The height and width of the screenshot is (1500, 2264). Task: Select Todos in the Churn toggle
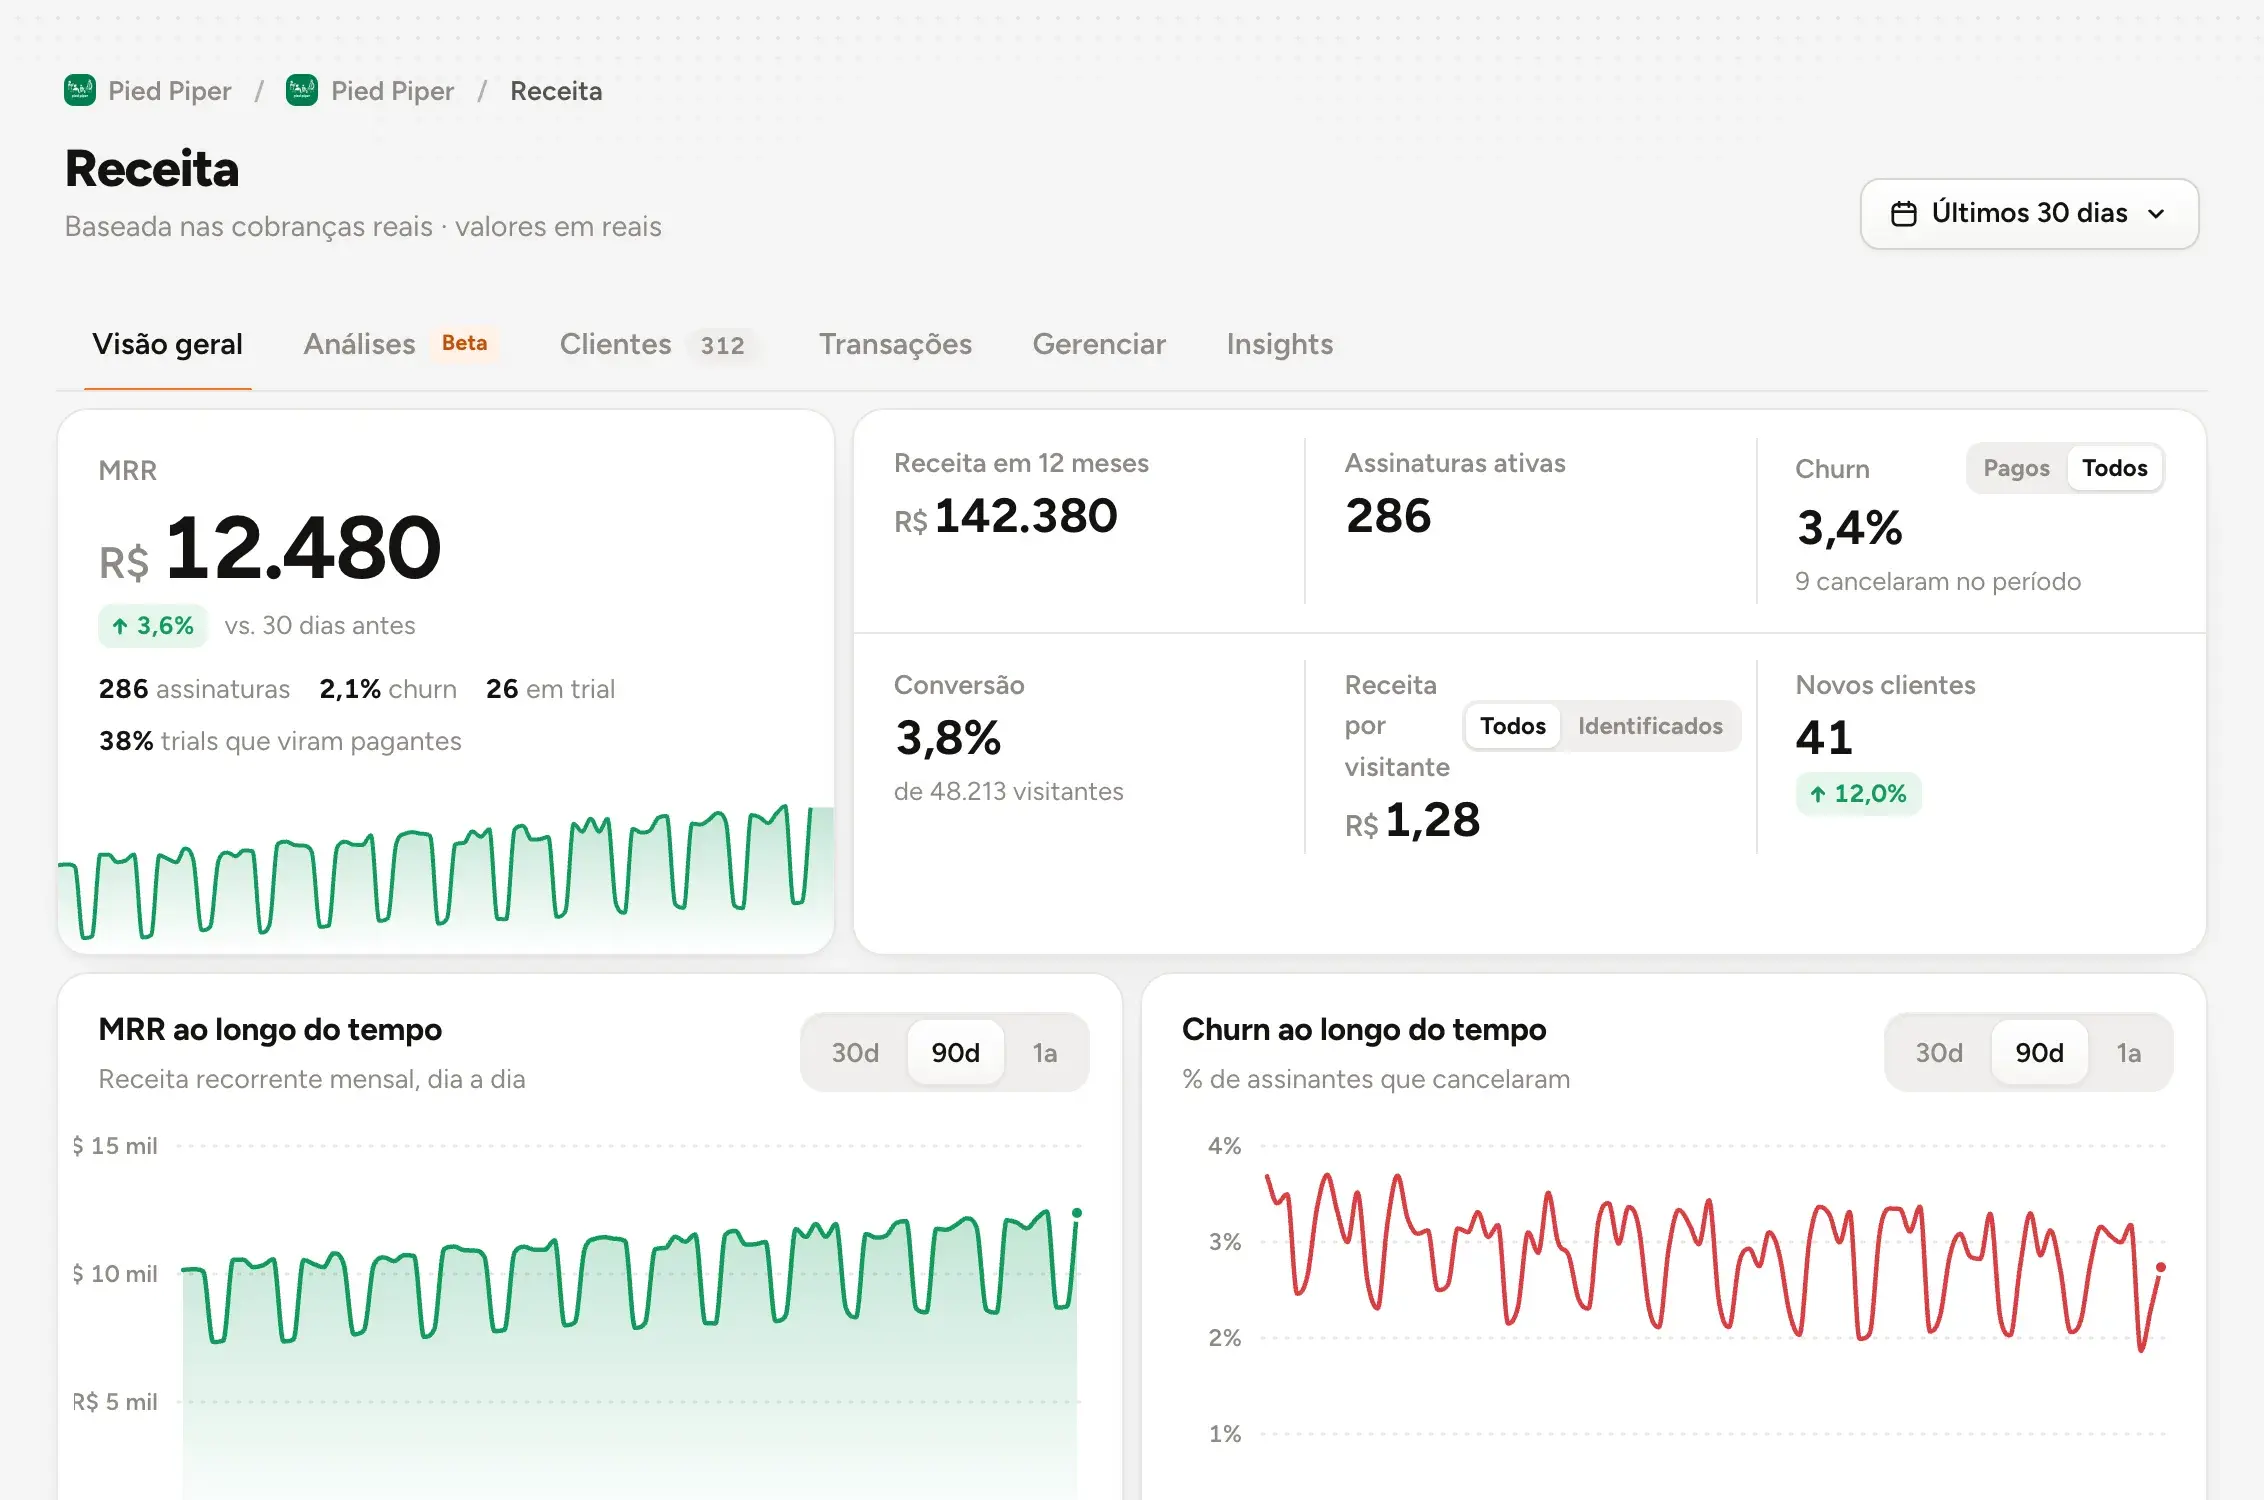pyautogui.click(x=2115, y=468)
